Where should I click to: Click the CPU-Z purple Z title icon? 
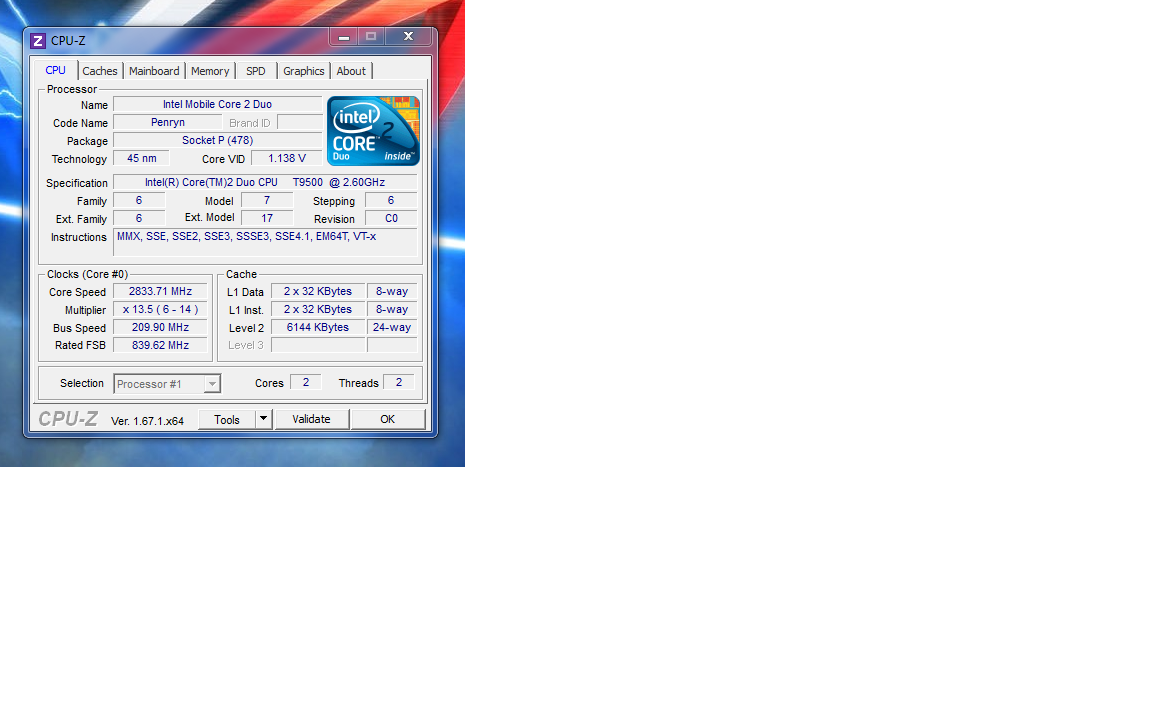point(38,40)
